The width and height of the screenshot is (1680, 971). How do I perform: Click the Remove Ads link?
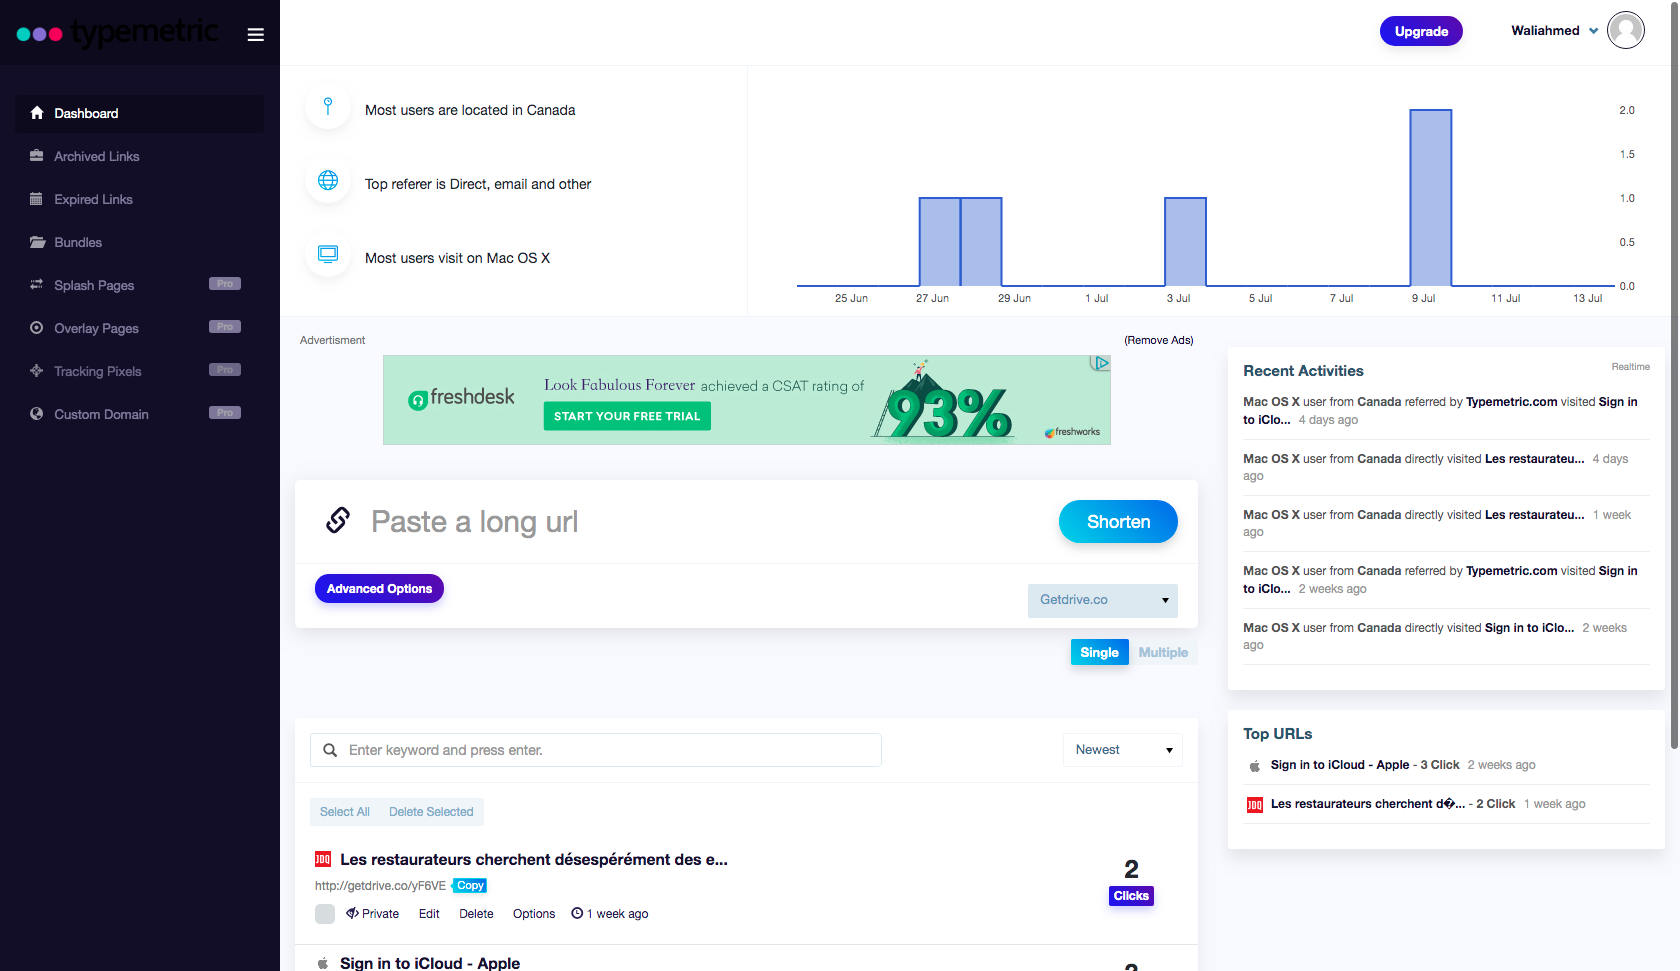pyautogui.click(x=1158, y=340)
